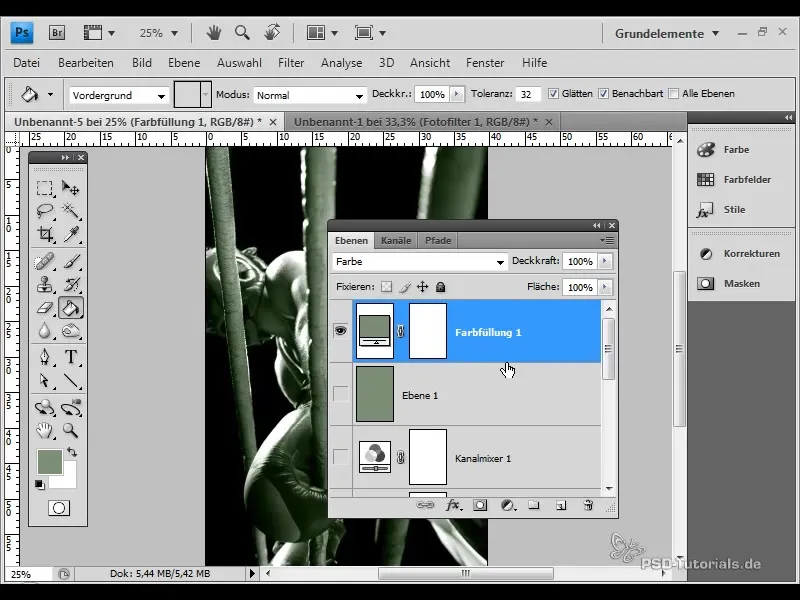Toggle Quick Mask mode
This screenshot has height=600, width=800.
[x=59, y=508]
